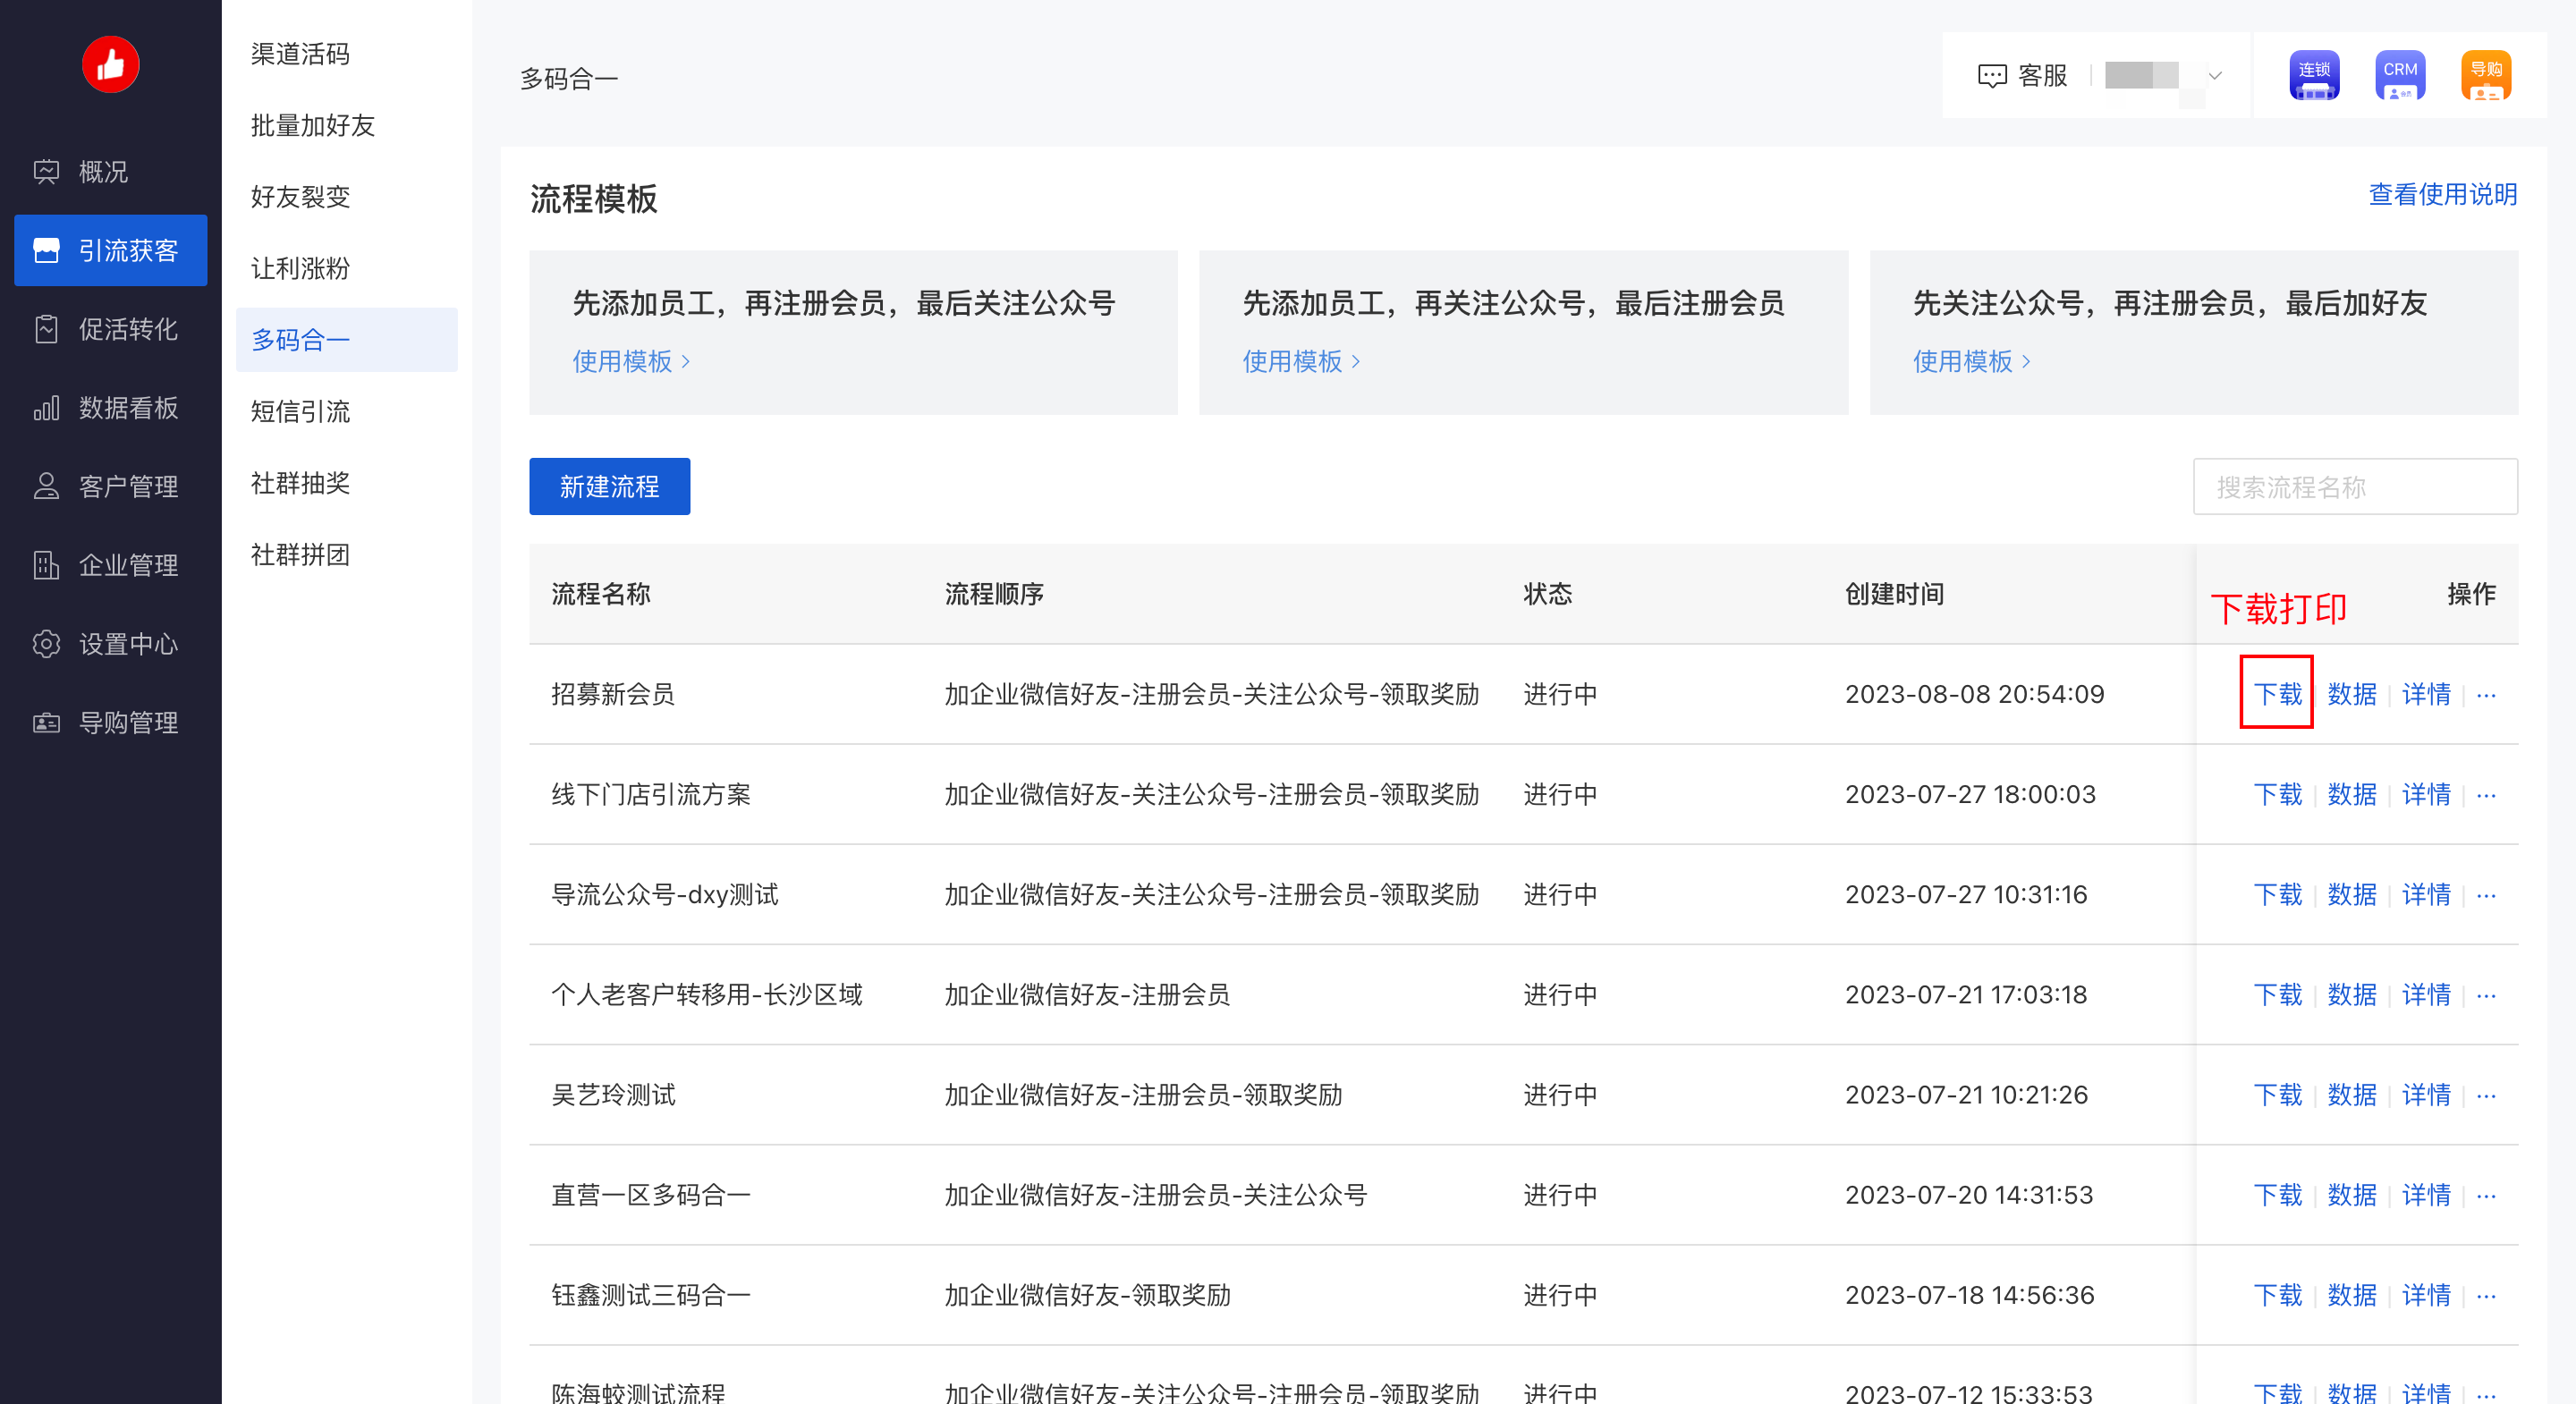View 详情 for 吴艺玲测试

point(2426,1094)
